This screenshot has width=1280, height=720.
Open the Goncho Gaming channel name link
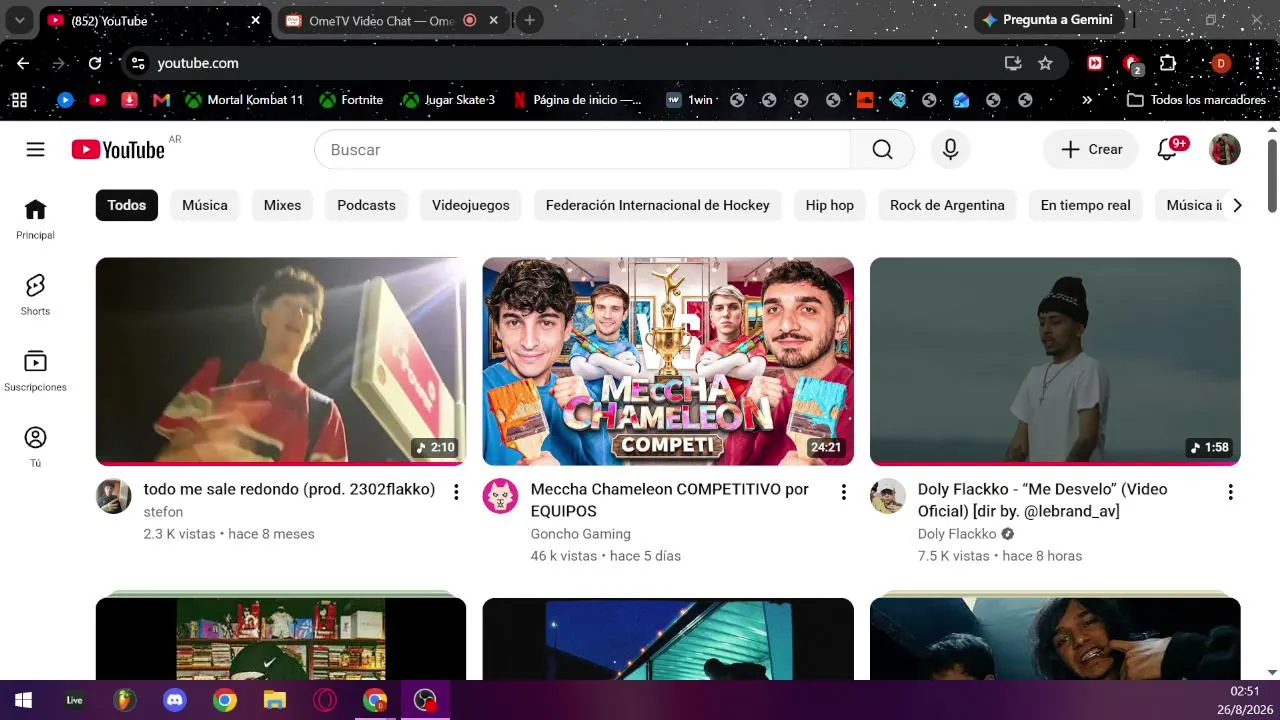(580, 534)
